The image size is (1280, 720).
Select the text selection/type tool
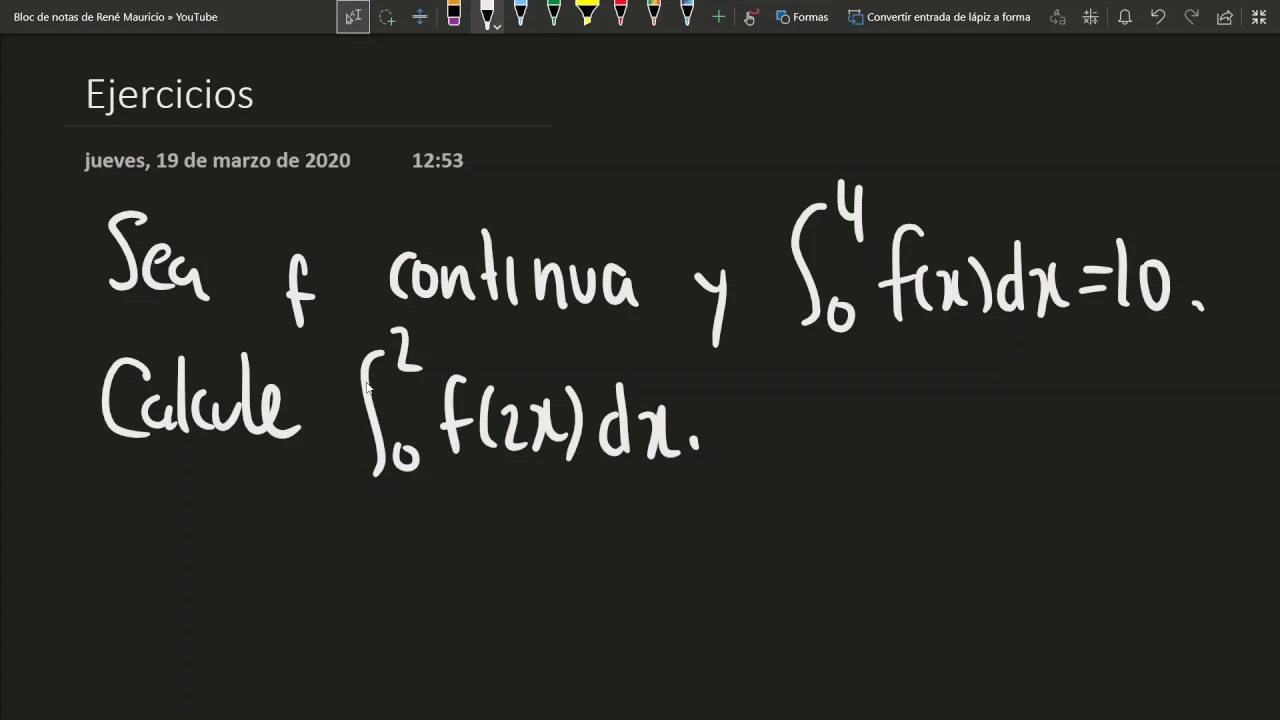coord(353,17)
